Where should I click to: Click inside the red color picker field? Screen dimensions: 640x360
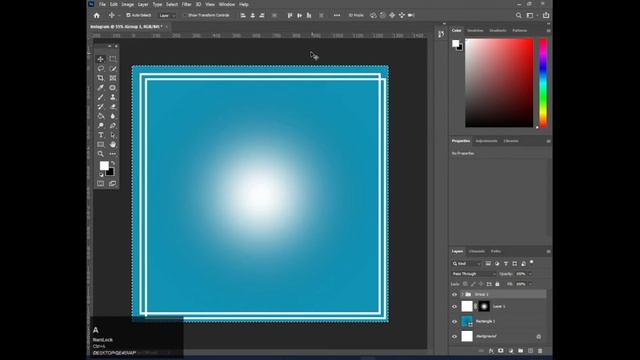[499, 83]
